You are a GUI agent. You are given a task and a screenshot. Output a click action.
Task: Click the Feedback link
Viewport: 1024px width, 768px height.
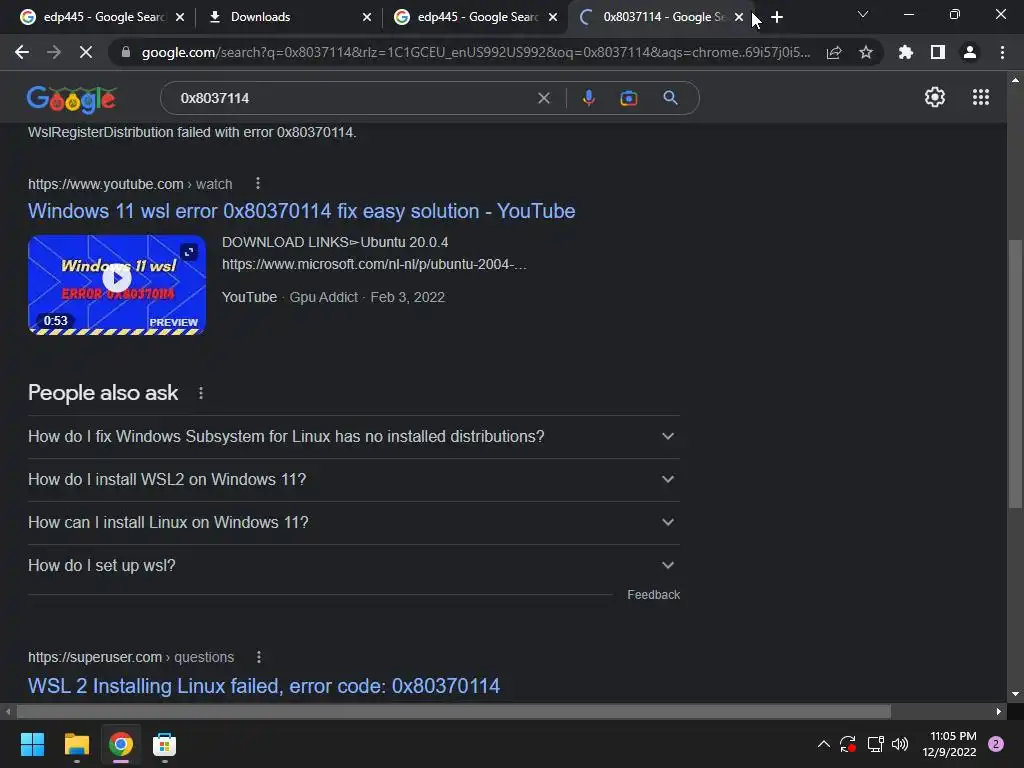point(653,595)
